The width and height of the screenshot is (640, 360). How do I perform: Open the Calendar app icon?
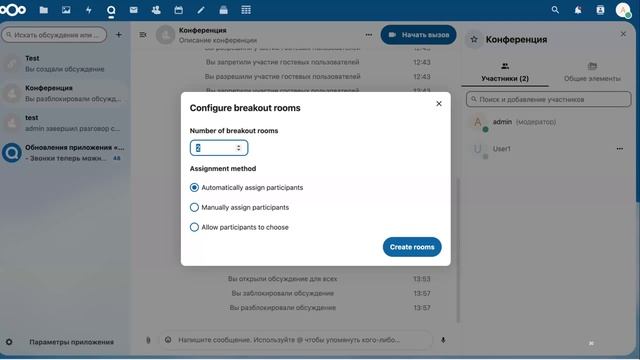click(178, 10)
